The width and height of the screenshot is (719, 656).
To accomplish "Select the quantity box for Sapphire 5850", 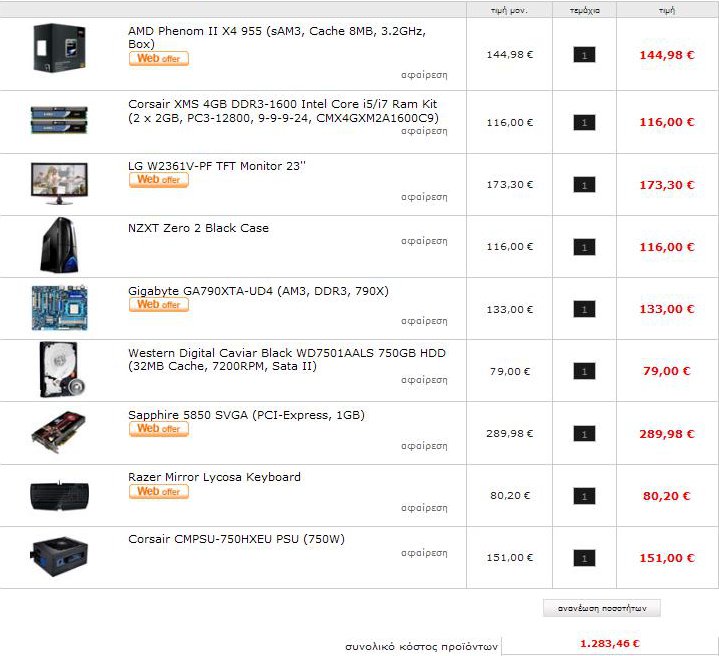I will click(584, 434).
